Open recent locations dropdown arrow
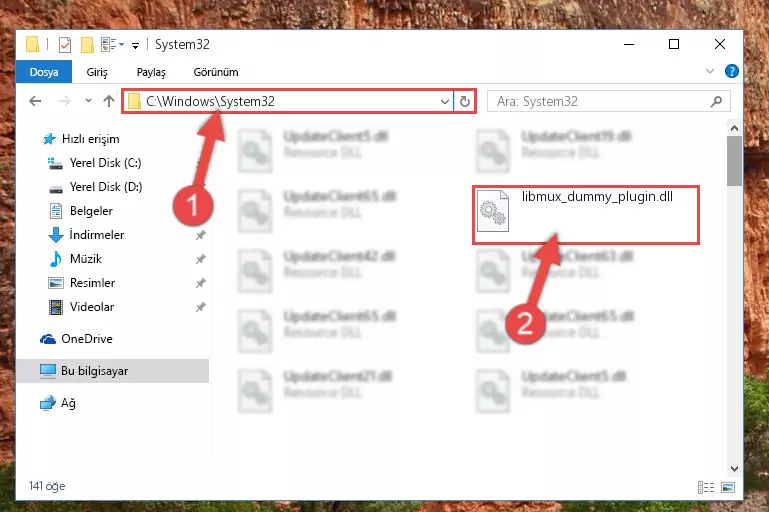 [88, 101]
